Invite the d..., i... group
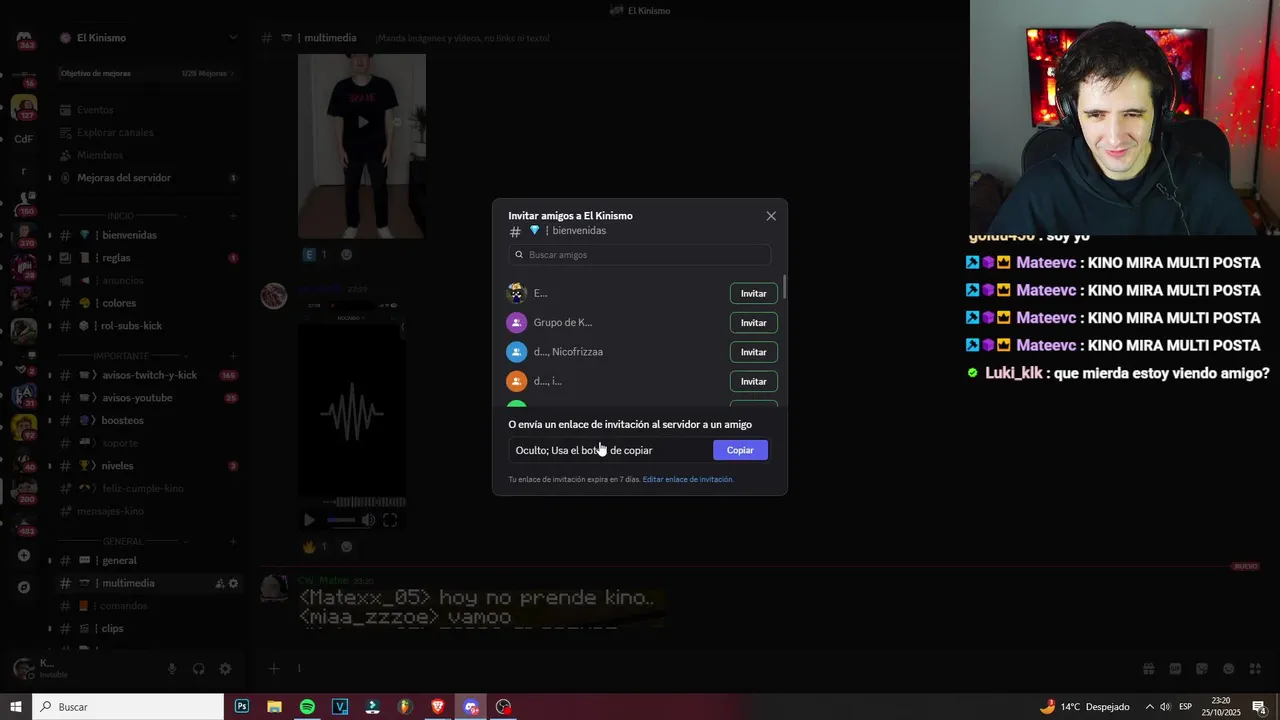Viewport: 1280px width, 720px height. pyautogui.click(x=754, y=381)
